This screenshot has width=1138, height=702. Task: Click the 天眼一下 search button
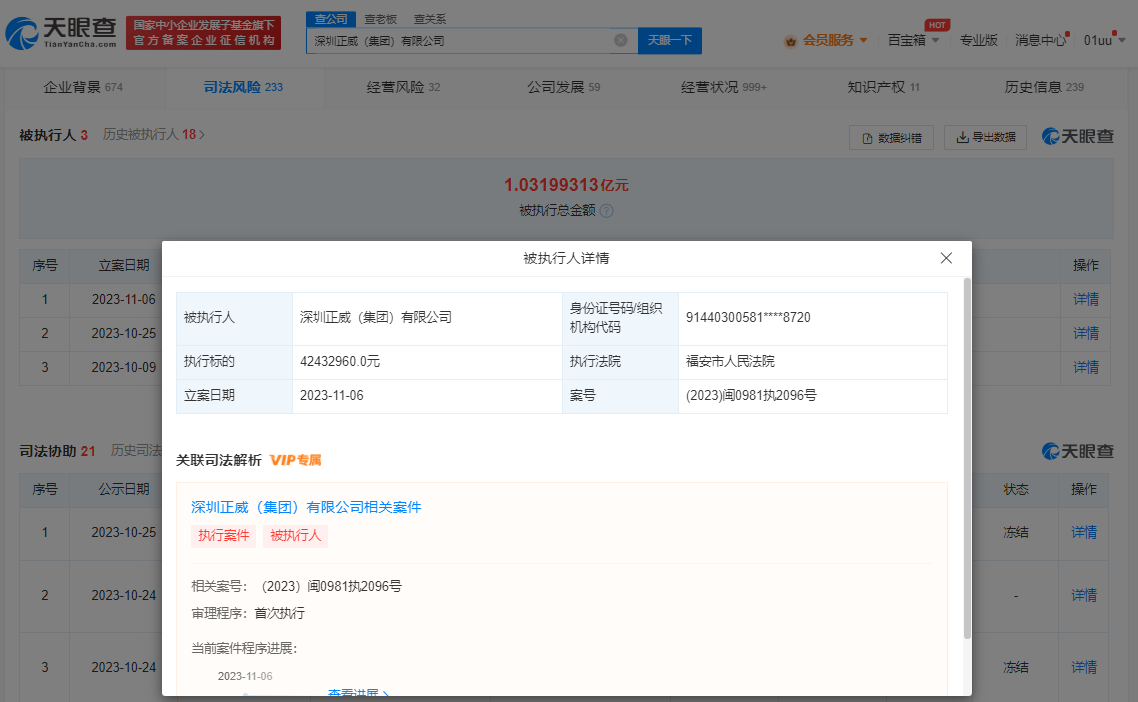point(669,40)
